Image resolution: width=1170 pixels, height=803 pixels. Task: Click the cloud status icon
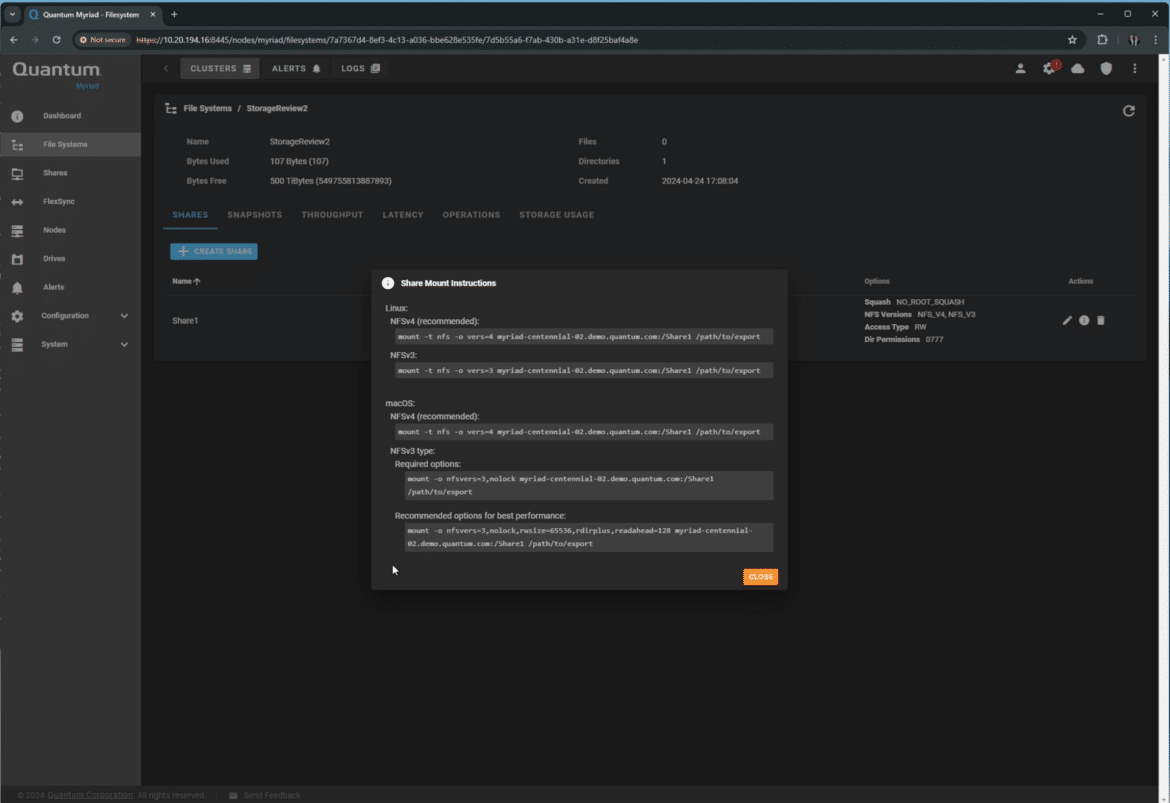tap(1077, 69)
